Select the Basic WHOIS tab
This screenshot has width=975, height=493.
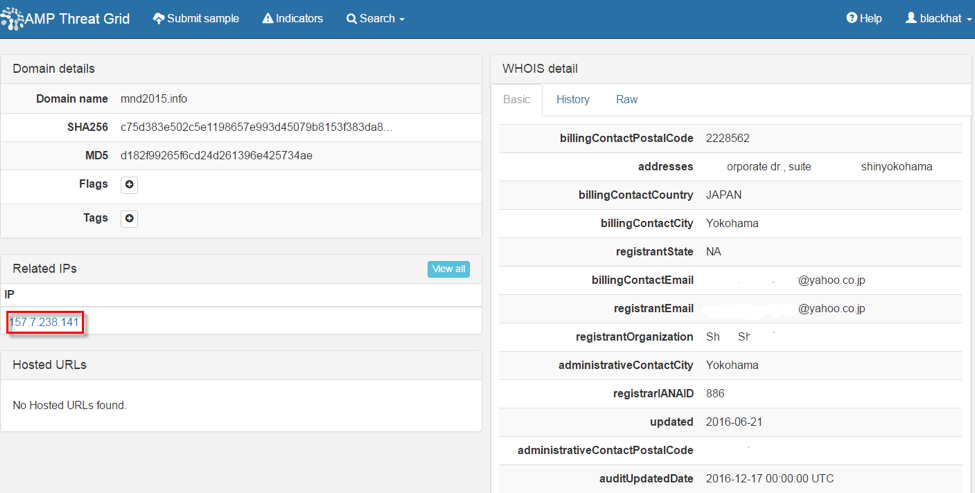point(517,100)
